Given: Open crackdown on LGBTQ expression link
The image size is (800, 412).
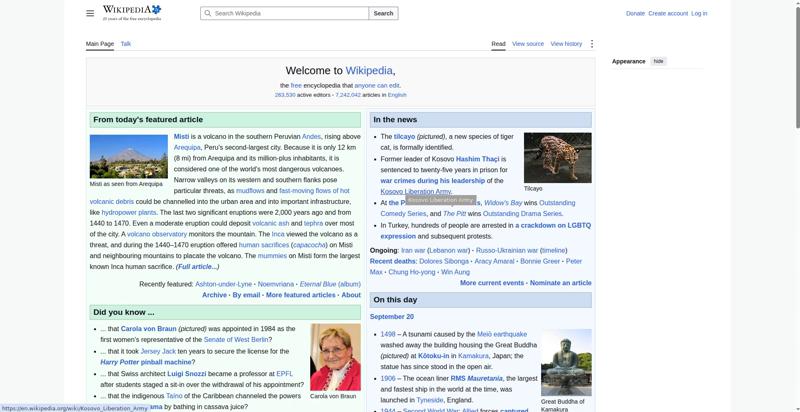Looking at the screenshot, I should tap(486, 230).
